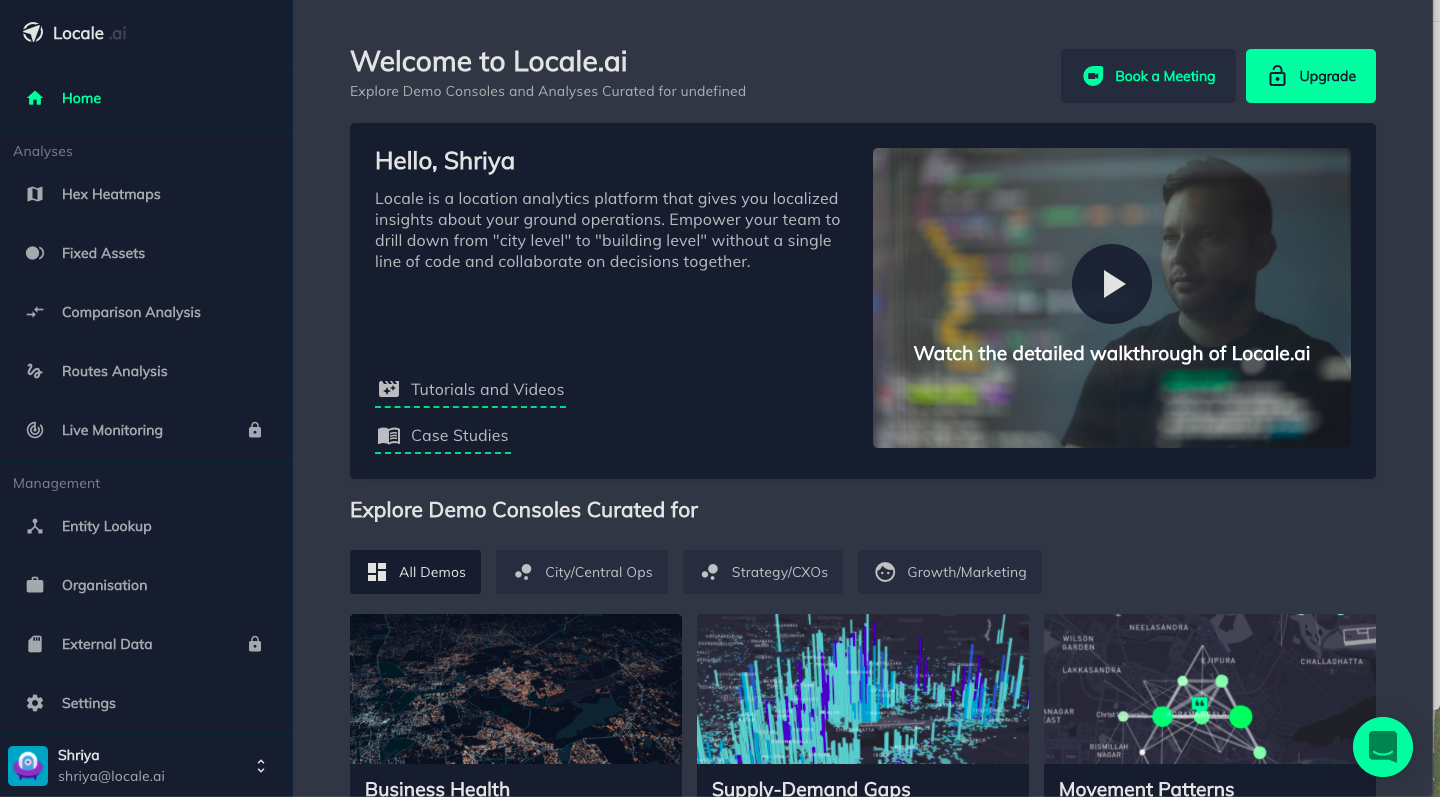The image size is (1440, 797).
Task: Click the Fixed Assets toggle-shaped icon
Action: tap(35, 253)
